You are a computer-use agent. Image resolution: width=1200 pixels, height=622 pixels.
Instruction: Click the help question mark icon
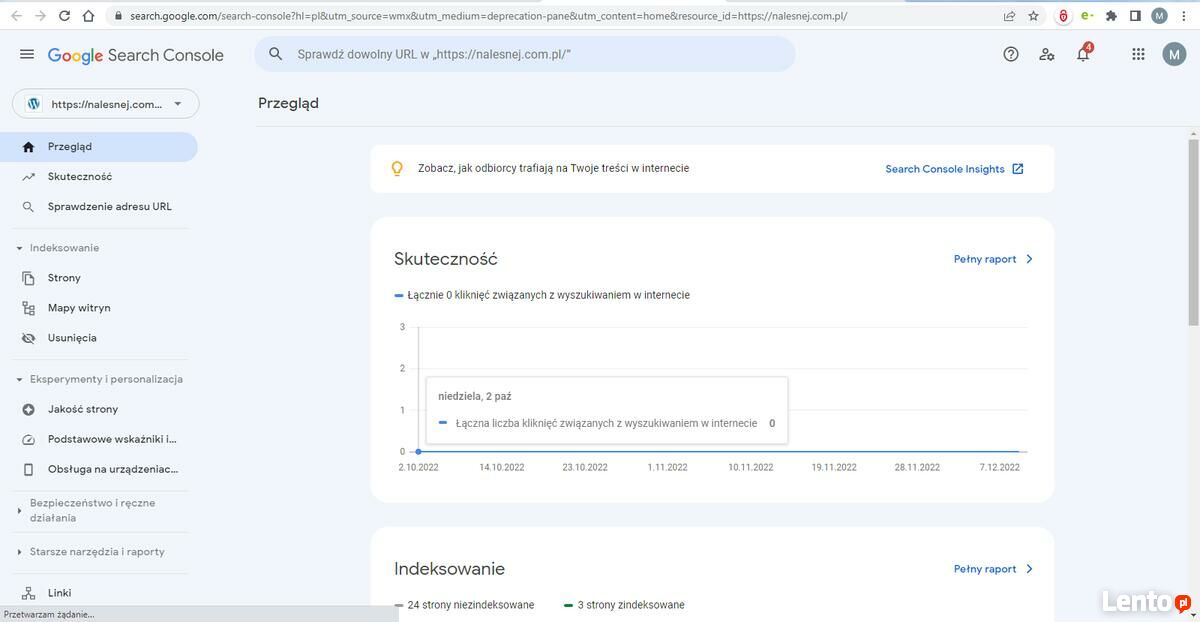(x=1011, y=54)
